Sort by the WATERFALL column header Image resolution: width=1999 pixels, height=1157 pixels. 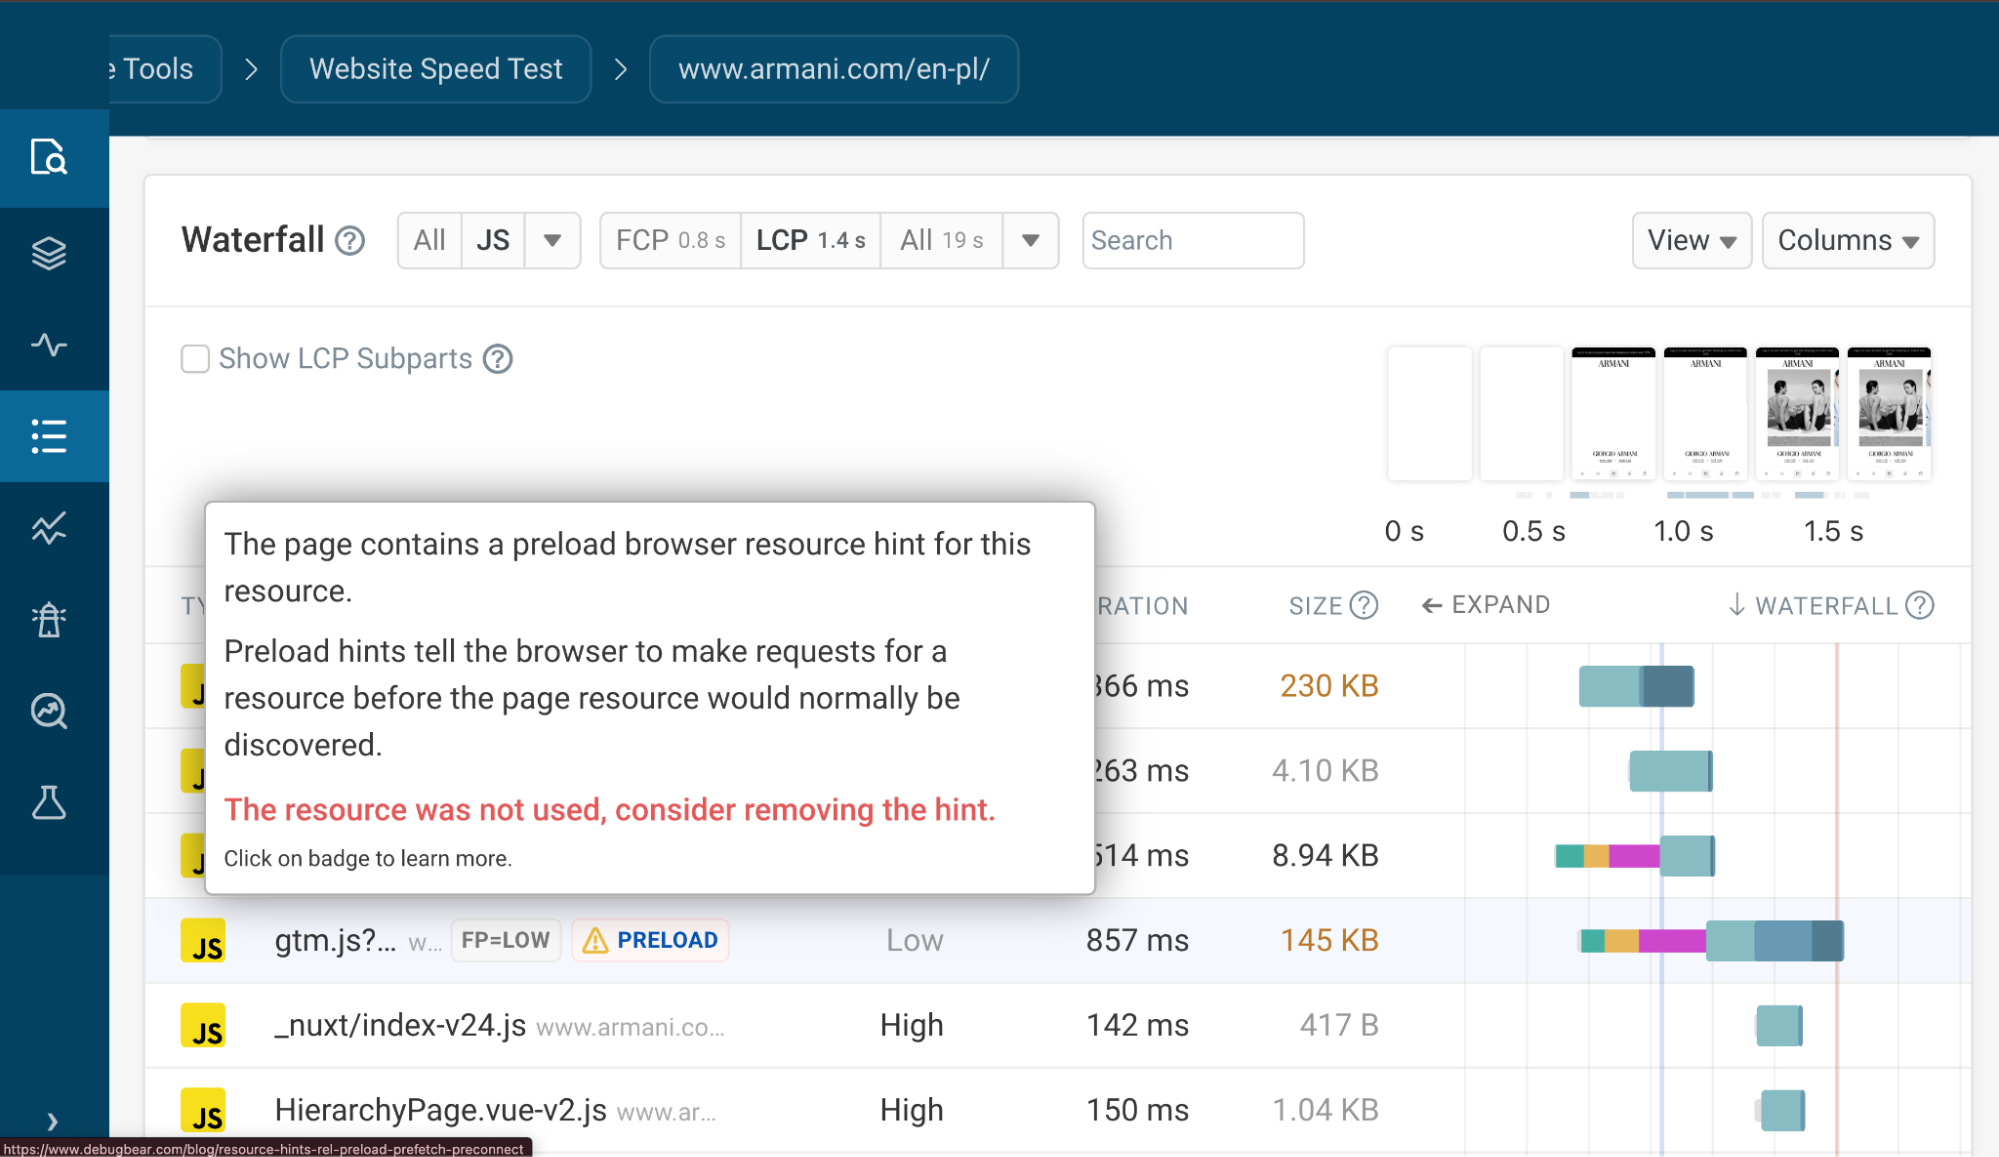pos(1812,605)
